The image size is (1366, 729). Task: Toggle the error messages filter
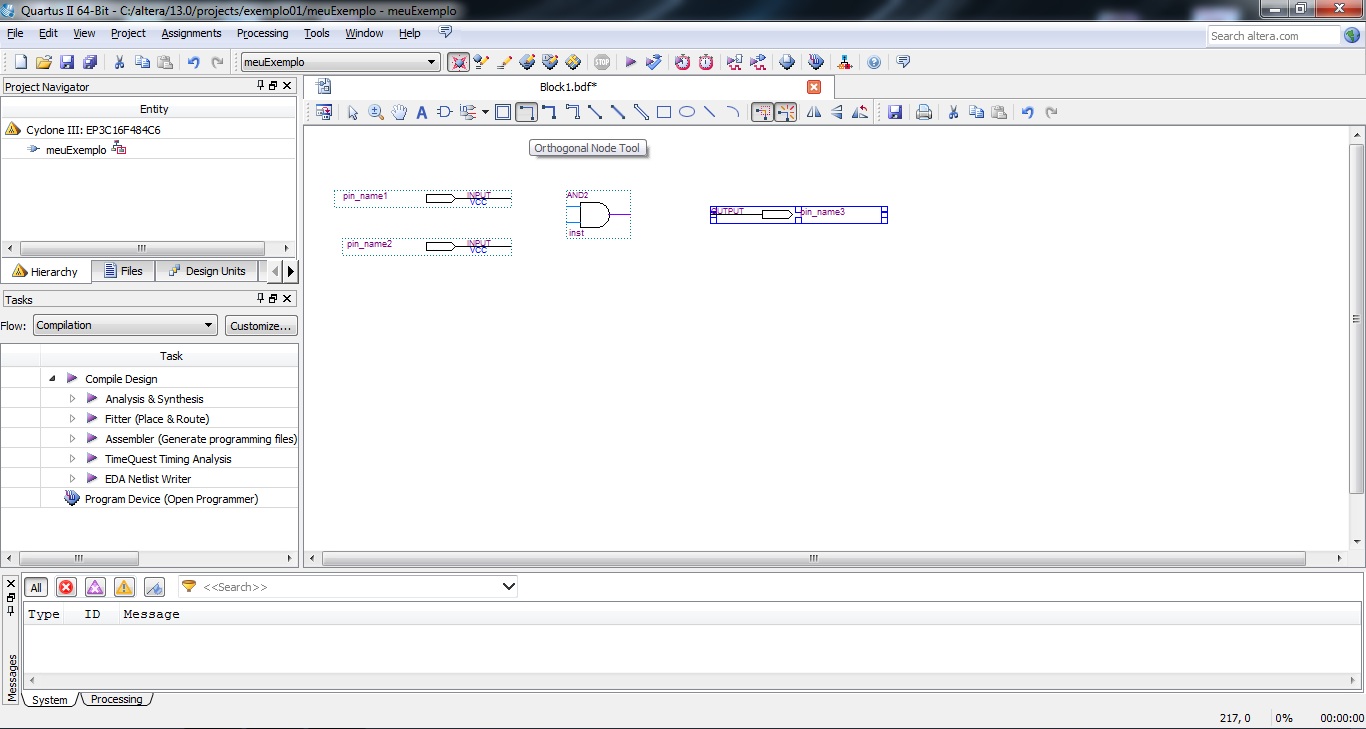(x=66, y=587)
